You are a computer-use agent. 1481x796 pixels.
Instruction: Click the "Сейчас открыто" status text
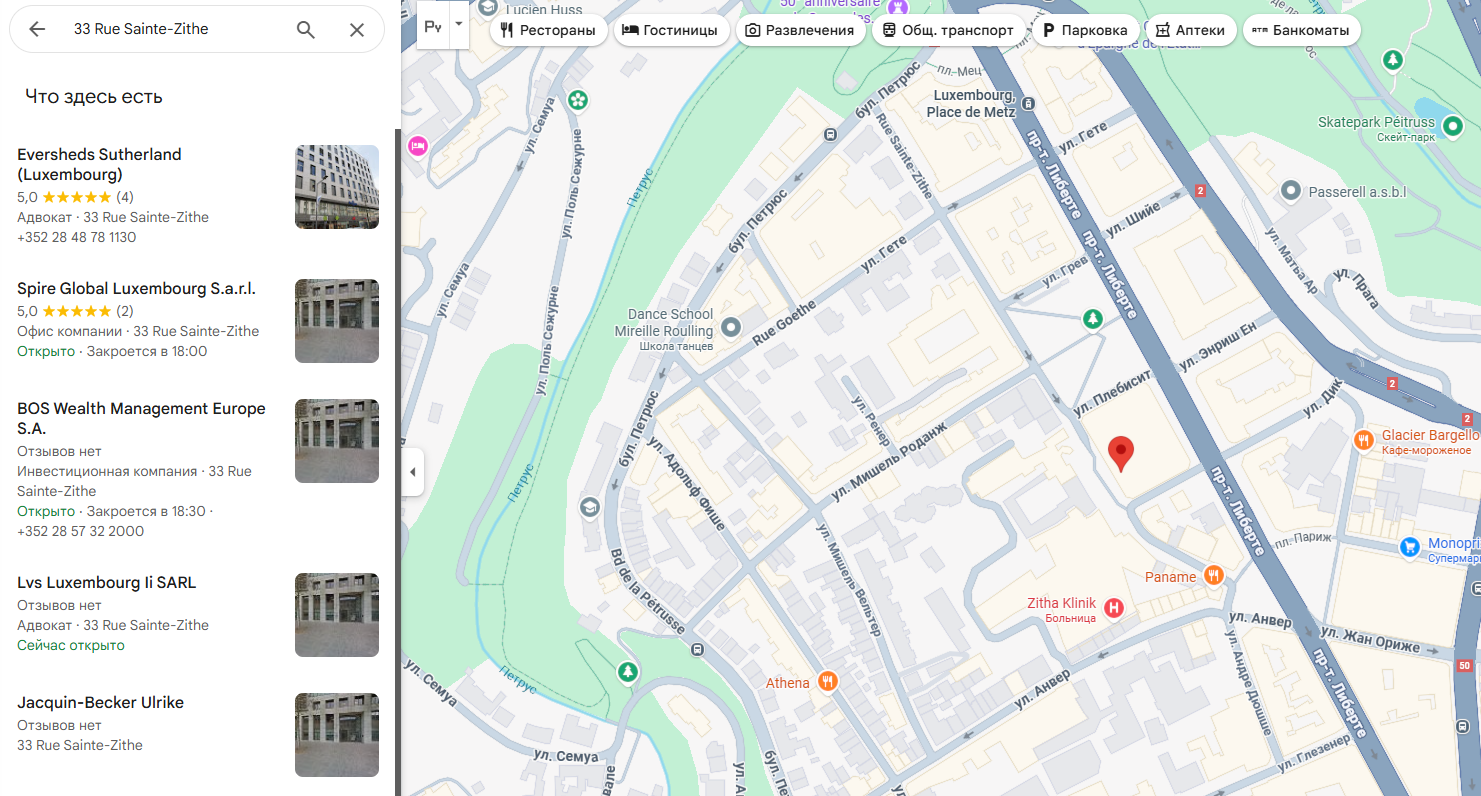71,645
